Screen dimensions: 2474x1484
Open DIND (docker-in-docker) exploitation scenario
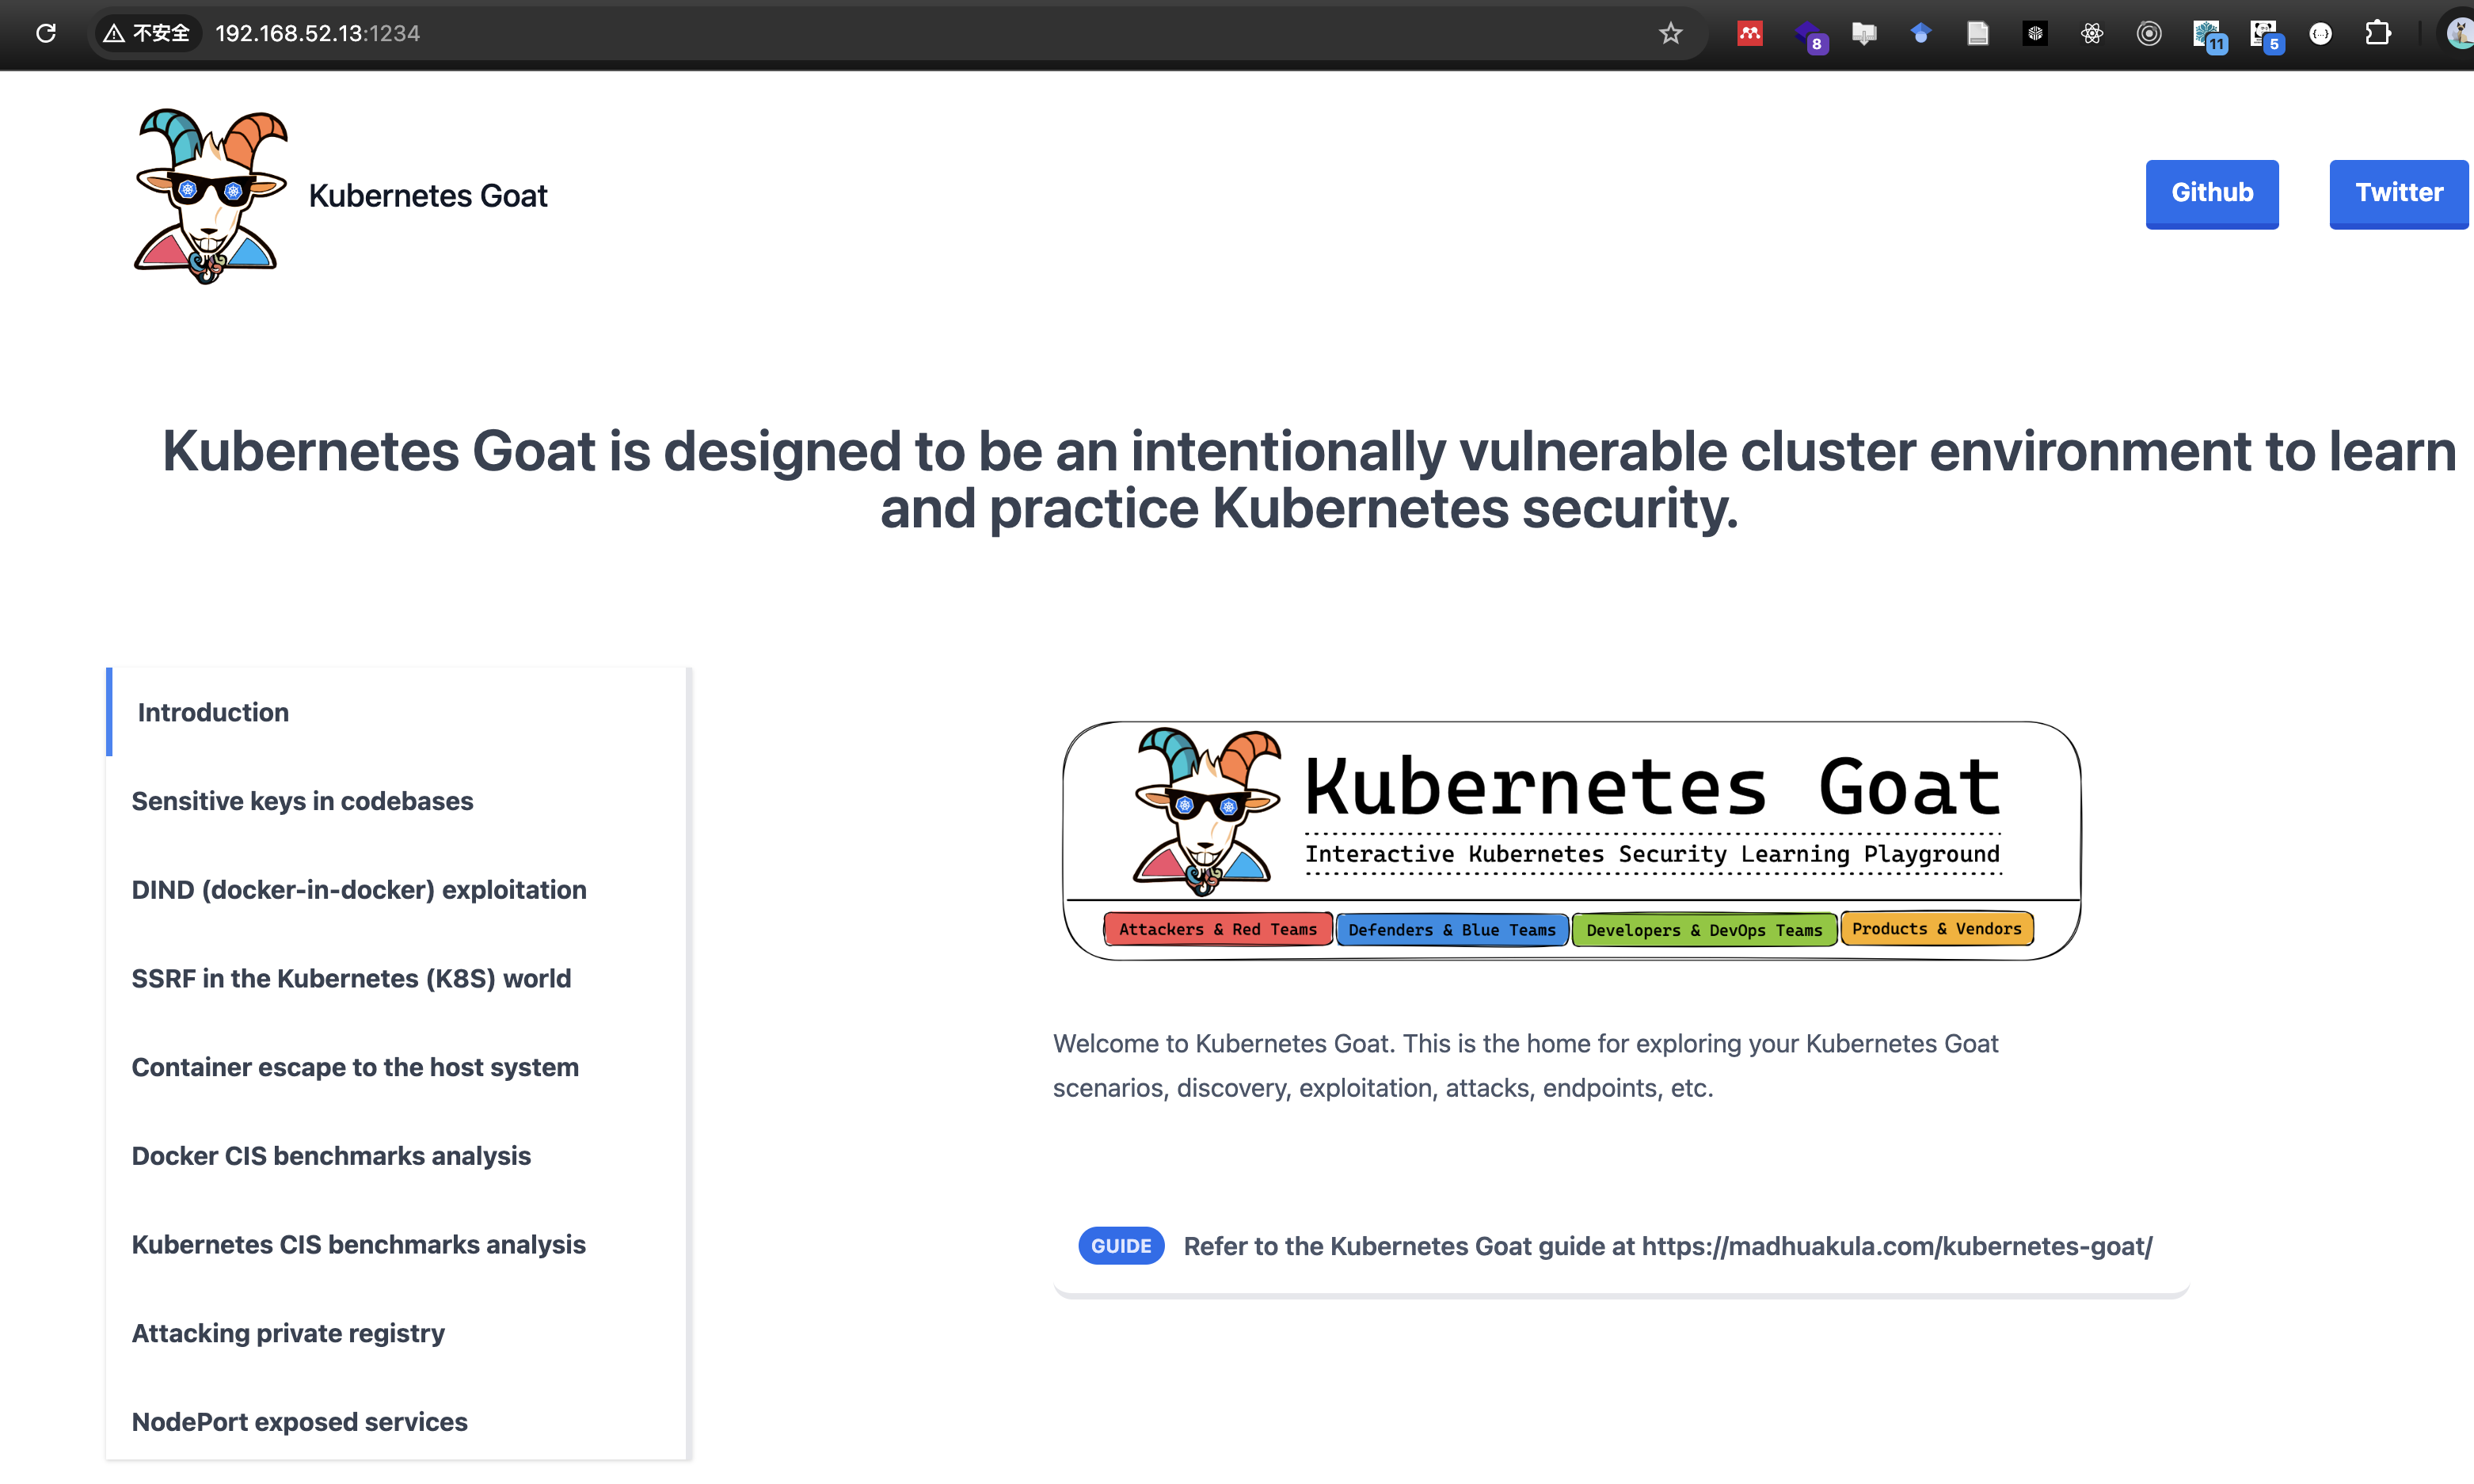coord(359,890)
